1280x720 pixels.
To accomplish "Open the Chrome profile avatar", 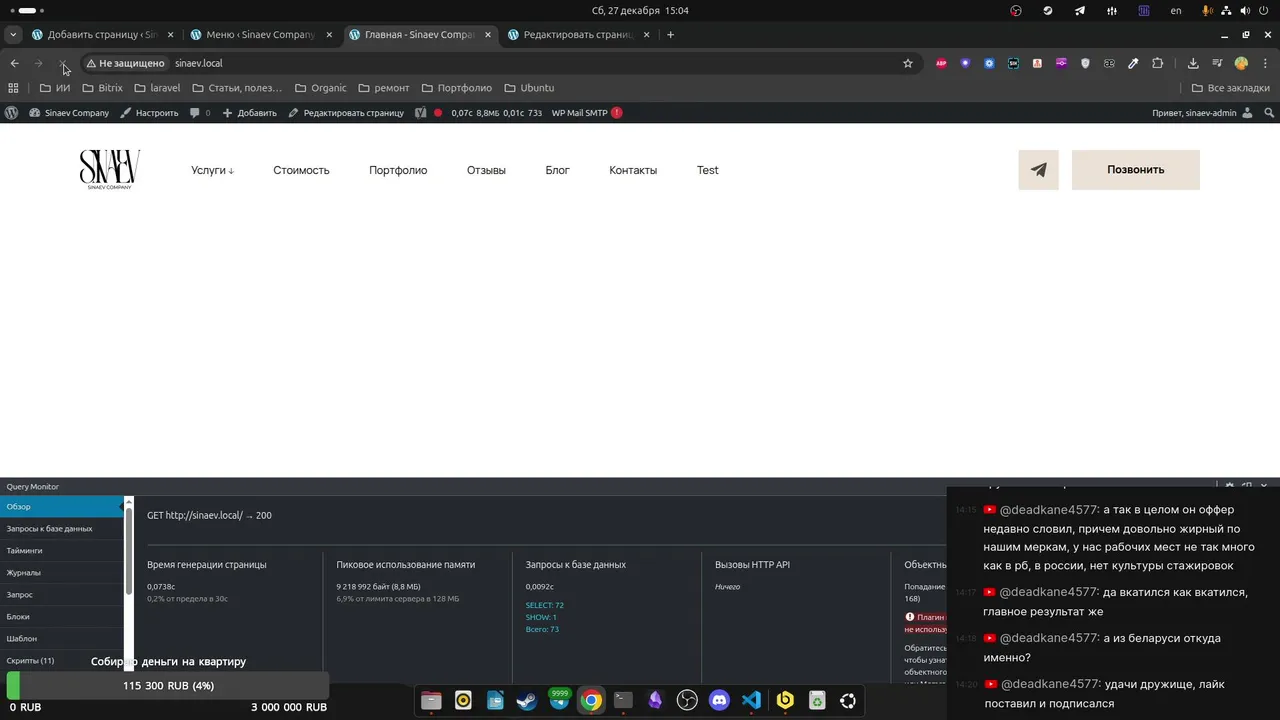I will click(1241, 63).
